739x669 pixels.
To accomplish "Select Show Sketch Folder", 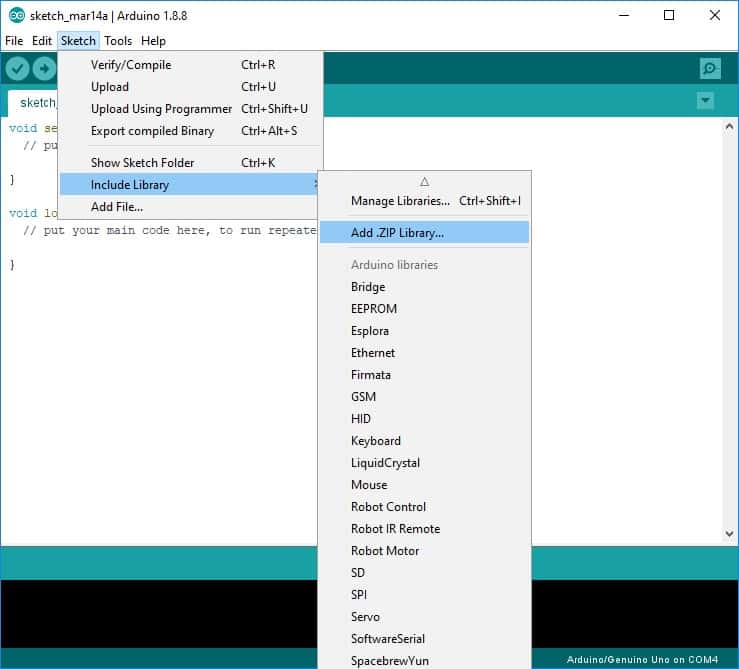I will 190,163.
